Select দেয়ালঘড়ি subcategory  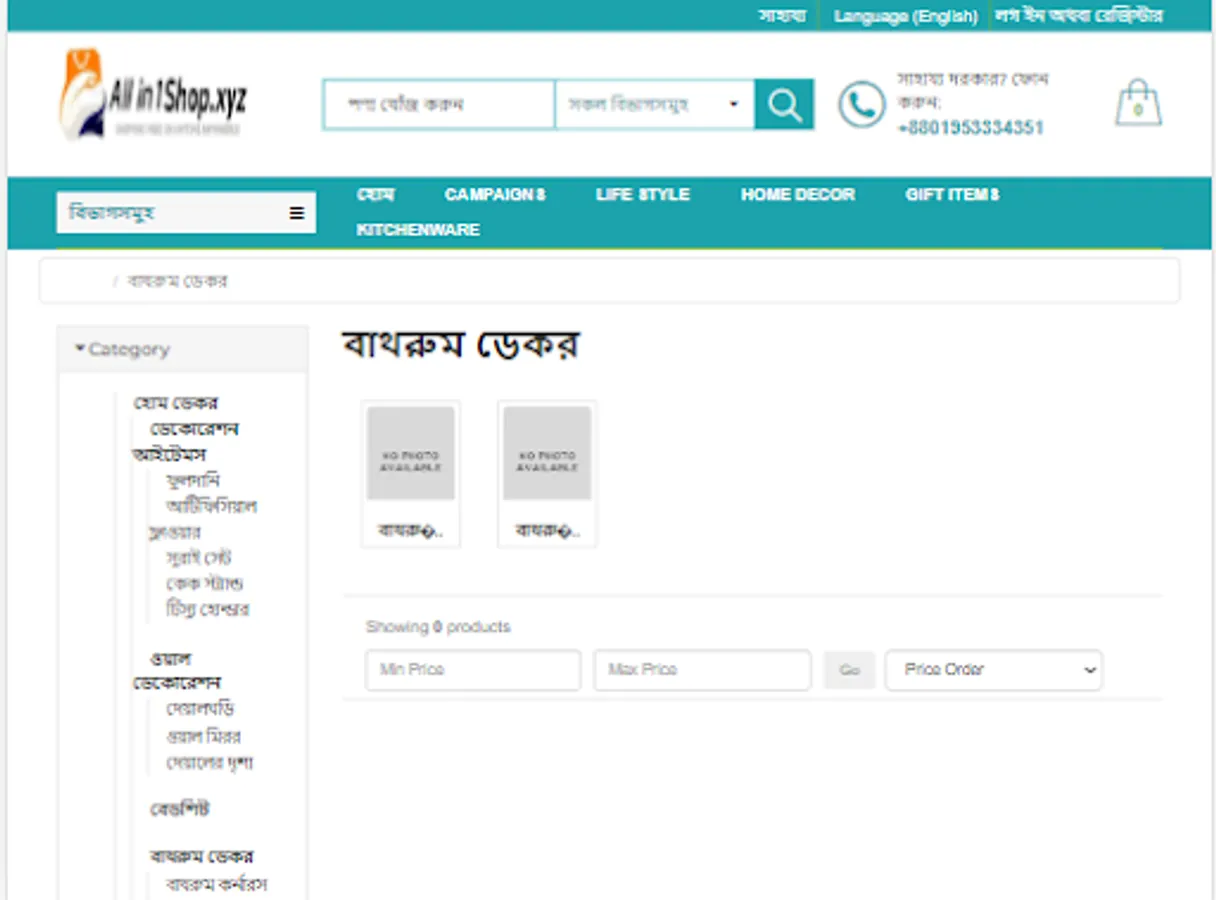(x=201, y=709)
